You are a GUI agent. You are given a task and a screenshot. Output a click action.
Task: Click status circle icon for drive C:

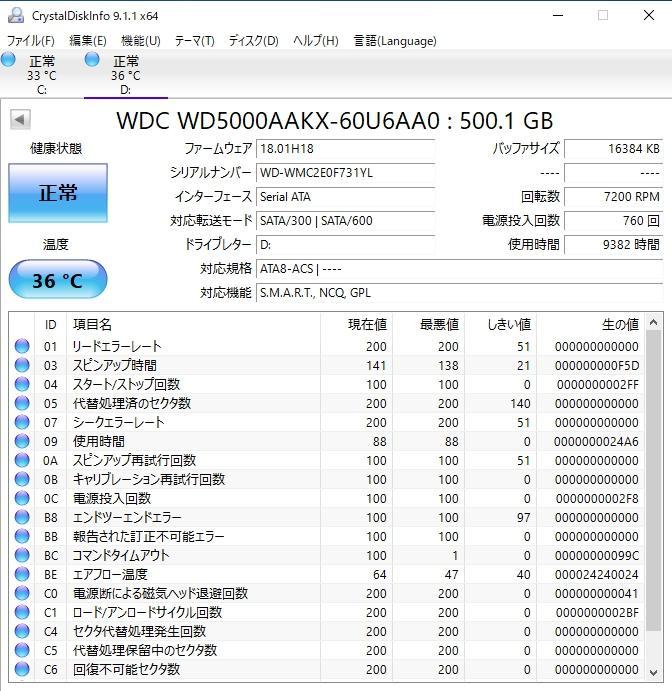pos(8,60)
